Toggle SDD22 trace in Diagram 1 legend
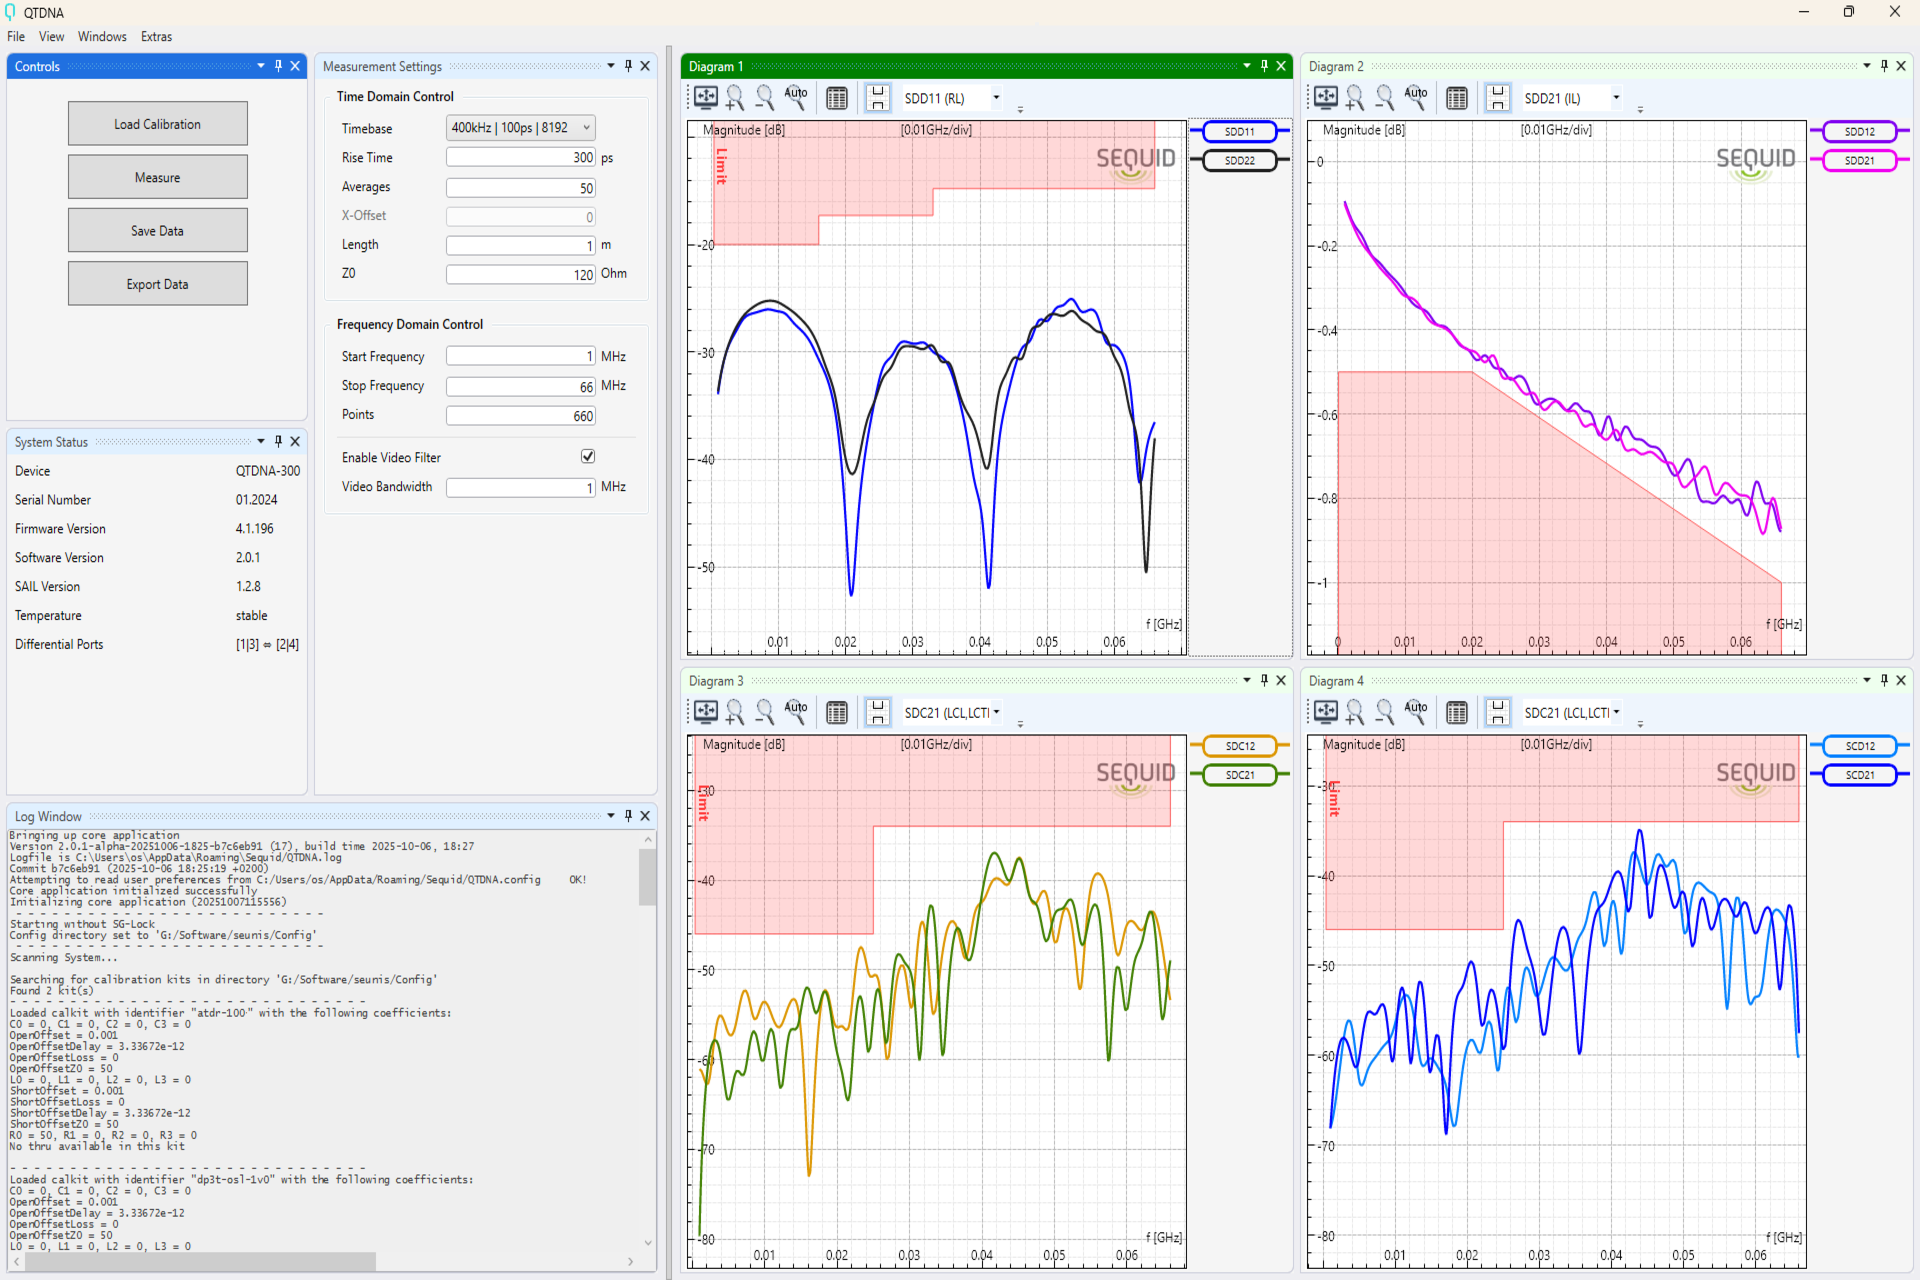1920x1280 pixels. pos(1239,160)
